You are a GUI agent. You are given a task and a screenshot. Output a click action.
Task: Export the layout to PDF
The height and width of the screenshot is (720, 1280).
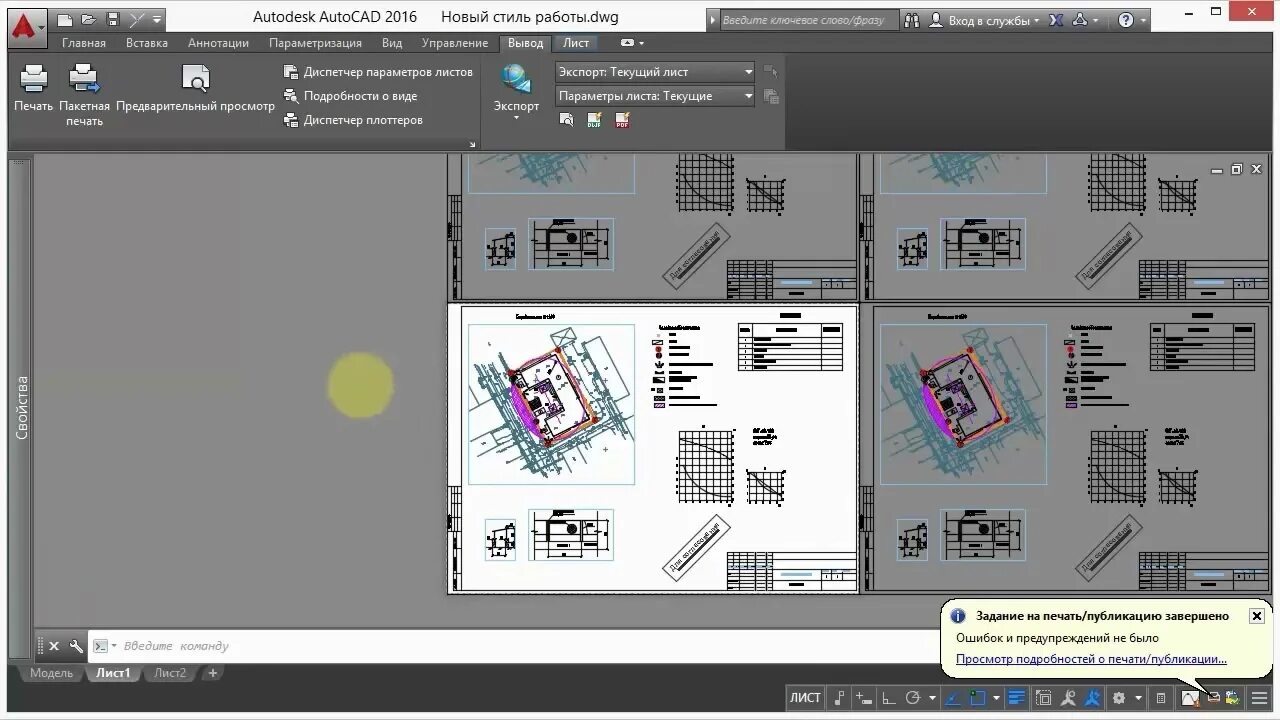tap(621, 119)
